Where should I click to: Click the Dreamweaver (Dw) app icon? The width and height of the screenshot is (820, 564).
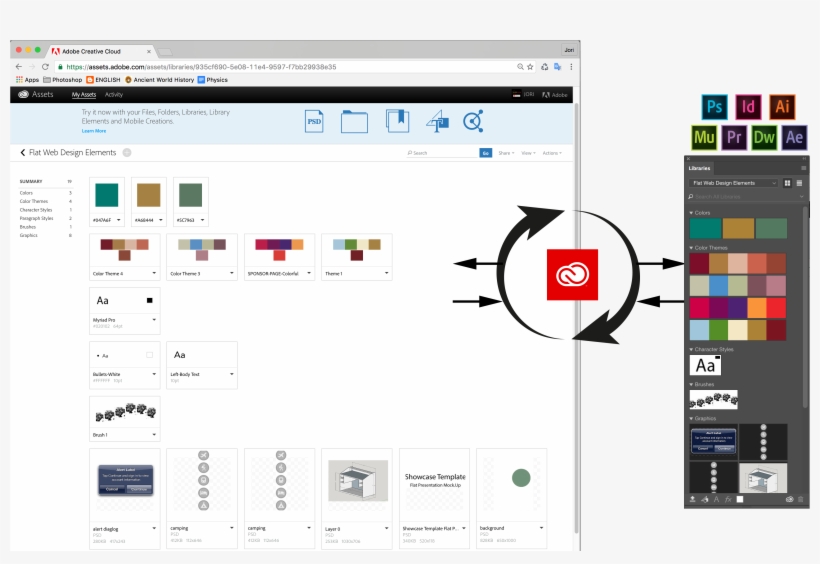tap(765, 137)
